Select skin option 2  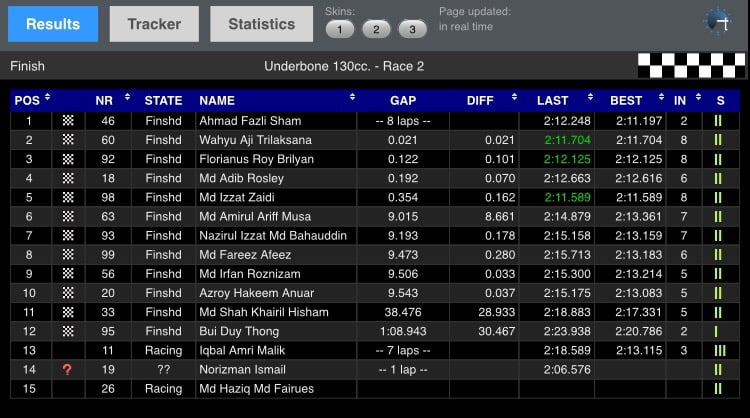coord(376,29)
